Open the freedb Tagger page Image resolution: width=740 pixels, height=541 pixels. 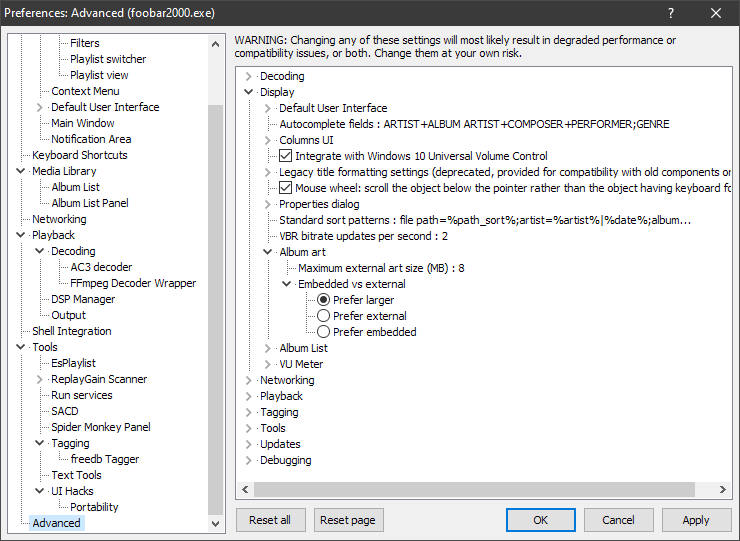(x=105, y=459)
